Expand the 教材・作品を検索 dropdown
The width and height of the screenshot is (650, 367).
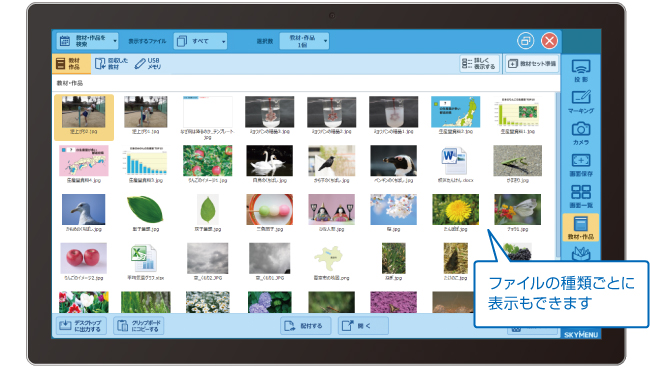pos(87,41)
